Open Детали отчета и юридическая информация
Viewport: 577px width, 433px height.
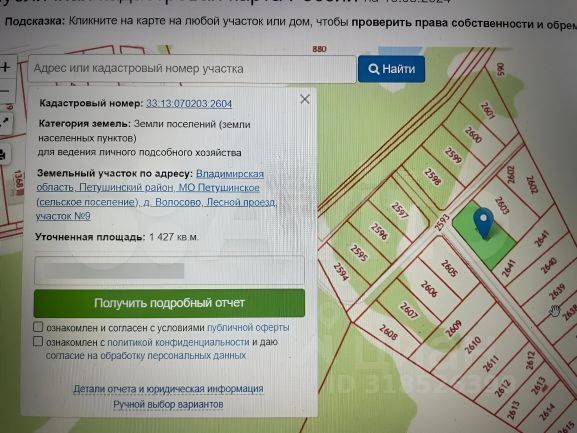click(x=168, y=389)
